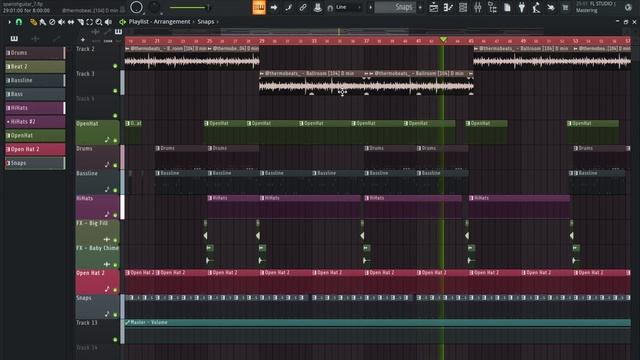640x360 pixels.
Task: Open the Channel rack from top toolbar
Action: coord(463,7)
